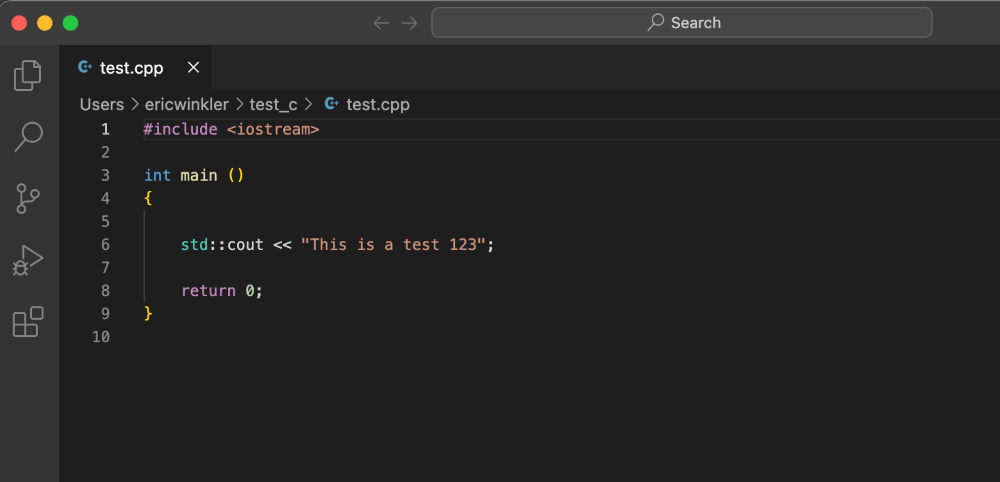The height and width of the screenshot is (482, 1000).
Task: Click the Search command center field
Action: [x=682, y=23]
